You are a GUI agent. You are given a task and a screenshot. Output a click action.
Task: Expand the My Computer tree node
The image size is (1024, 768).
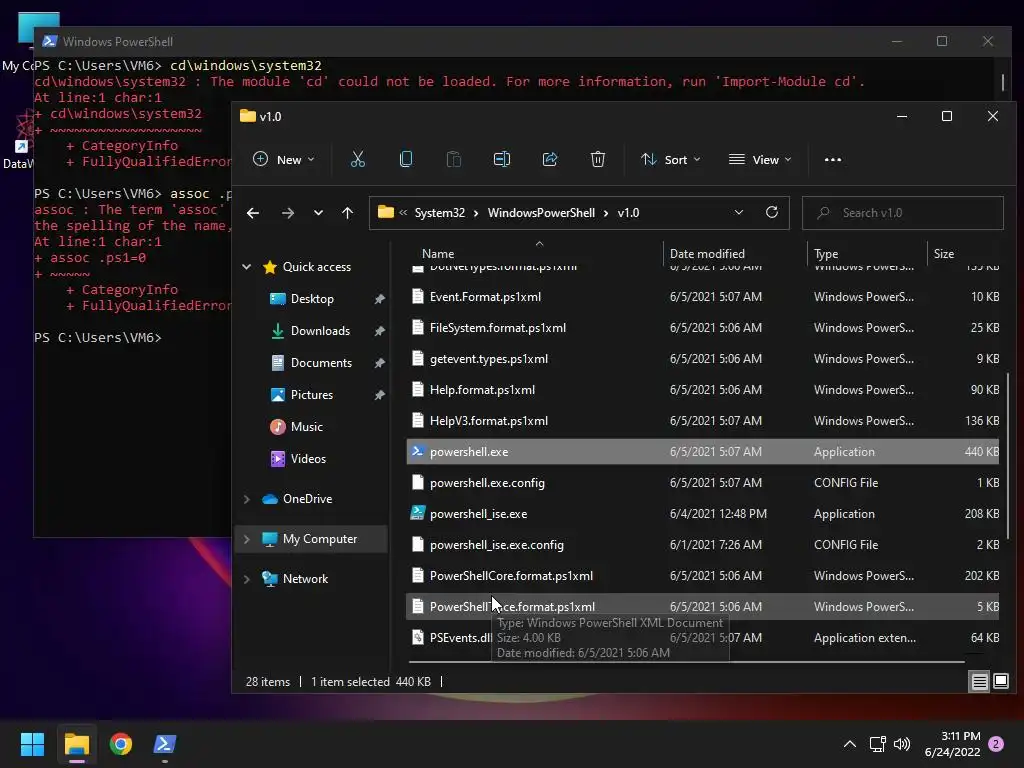[247, 539]
